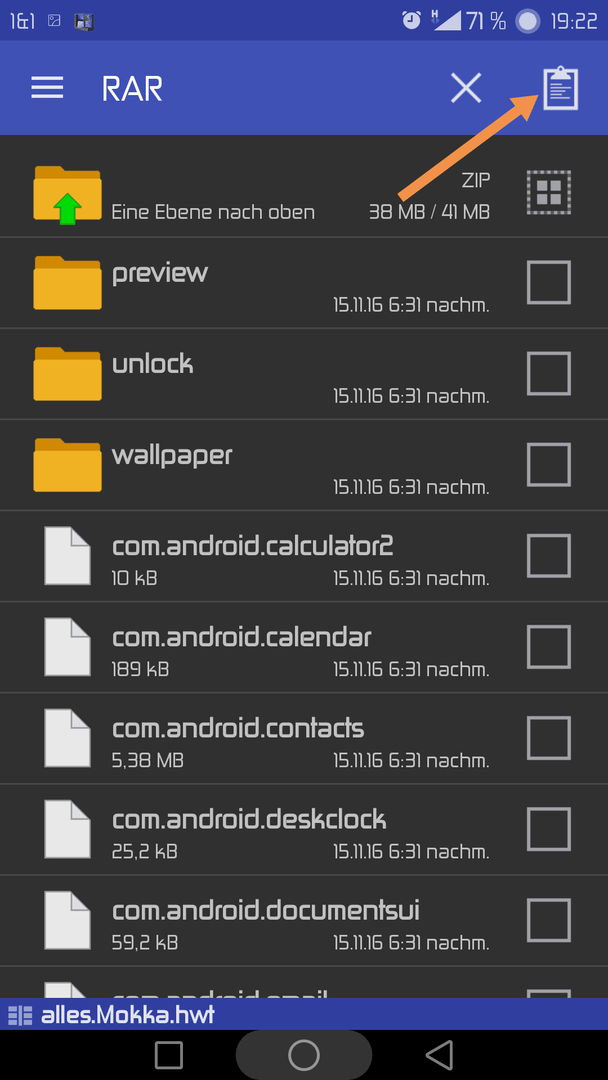
Task: Tap Android back triangle button
Action: click(439, 1055)
